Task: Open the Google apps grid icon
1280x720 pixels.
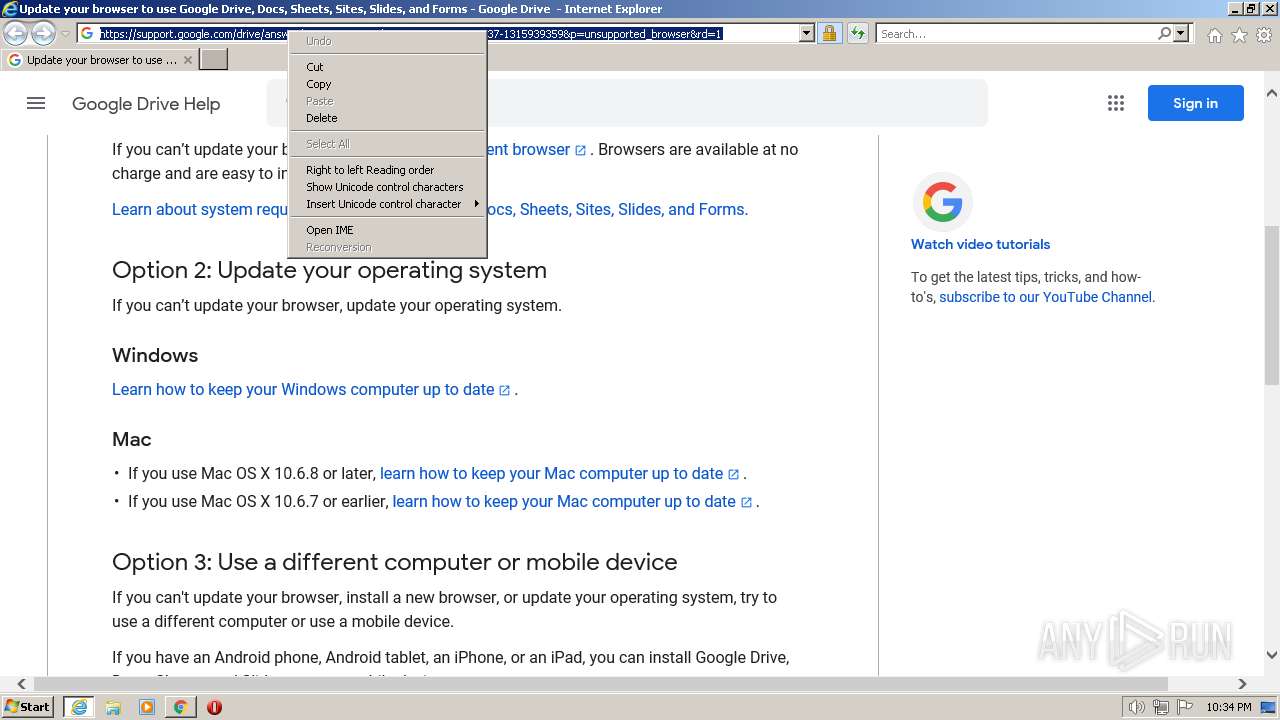Action: click(1116, 103)
